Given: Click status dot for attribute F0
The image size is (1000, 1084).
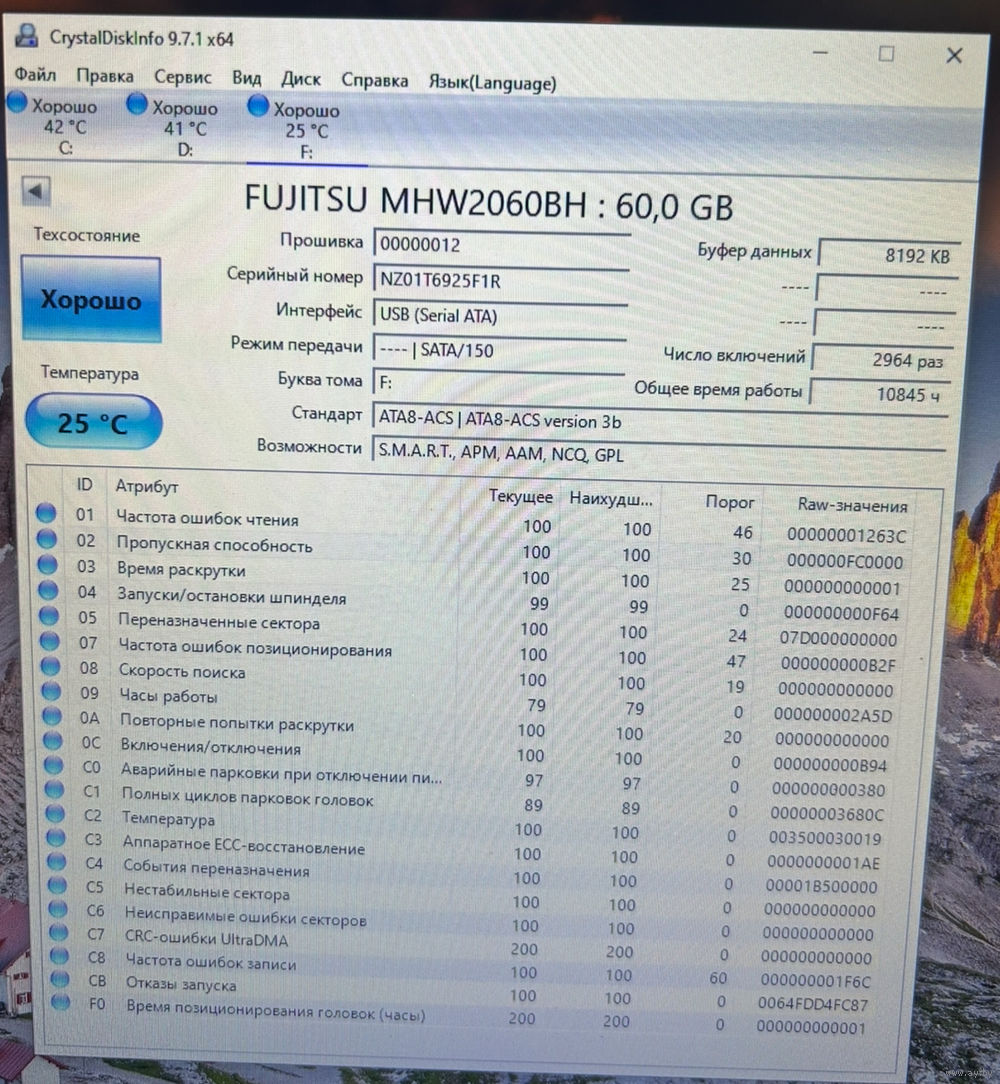Looking at the screenshot, I should 60,1001.
